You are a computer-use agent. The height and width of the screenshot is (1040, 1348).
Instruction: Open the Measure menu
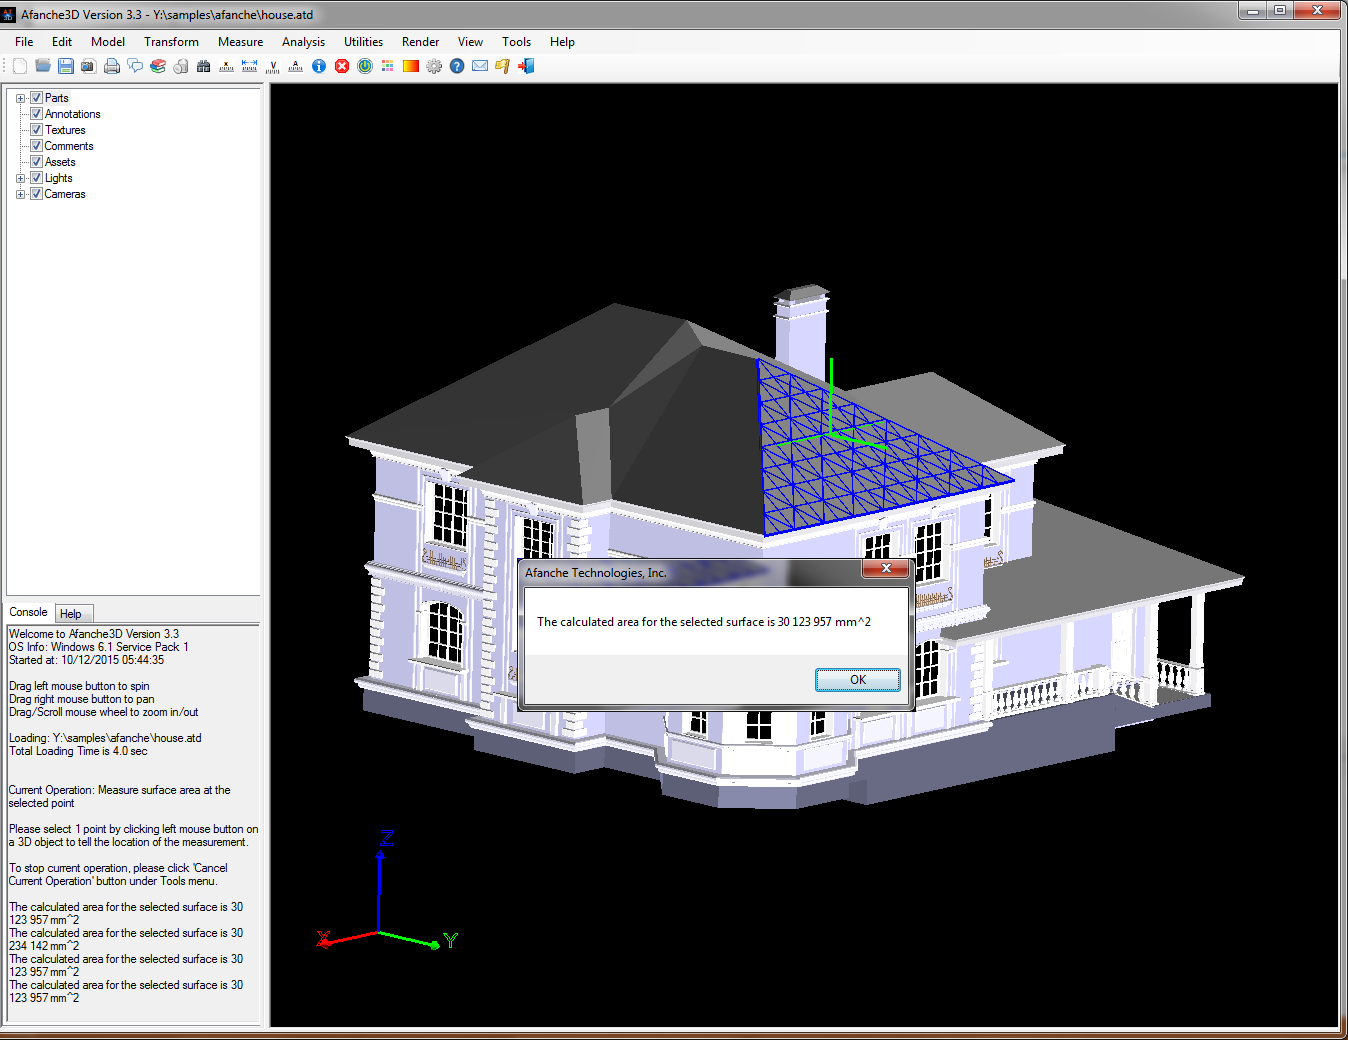click(x=240, y=42)
